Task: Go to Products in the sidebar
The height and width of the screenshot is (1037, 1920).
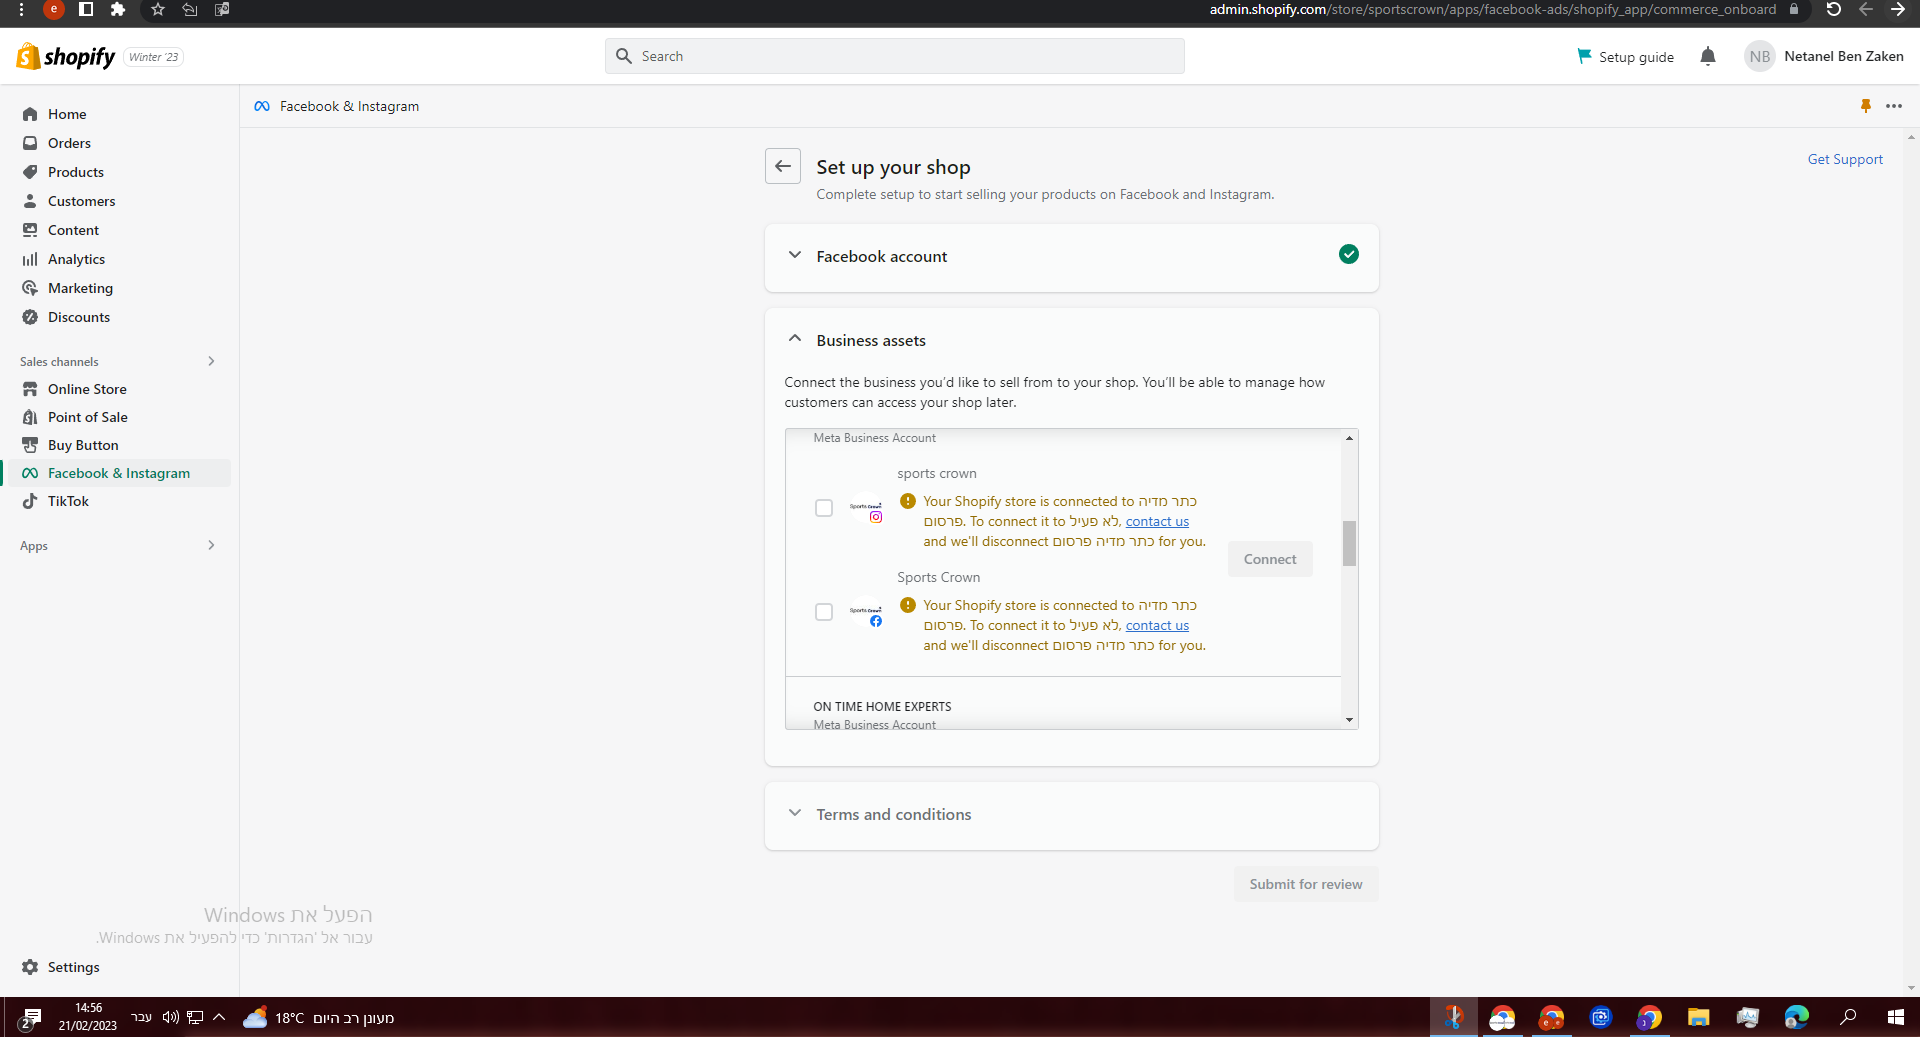Action: click(x=76, y=172)
